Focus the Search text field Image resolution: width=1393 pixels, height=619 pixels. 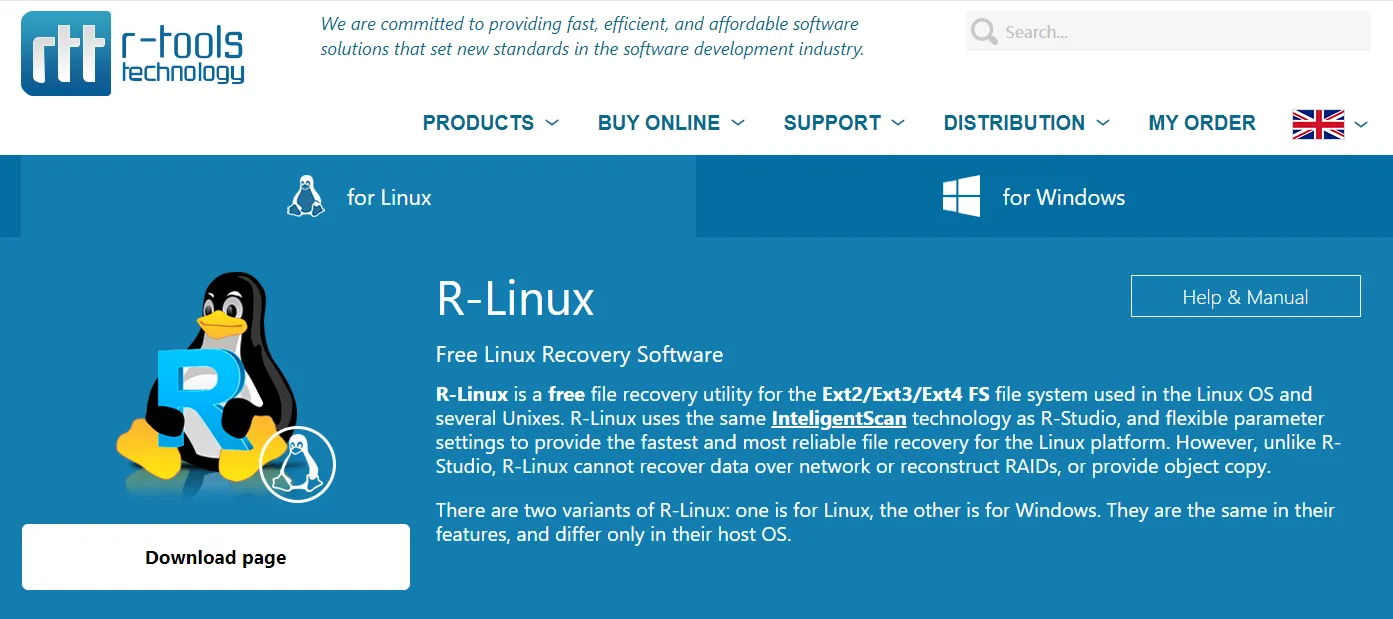[1180, 32]
